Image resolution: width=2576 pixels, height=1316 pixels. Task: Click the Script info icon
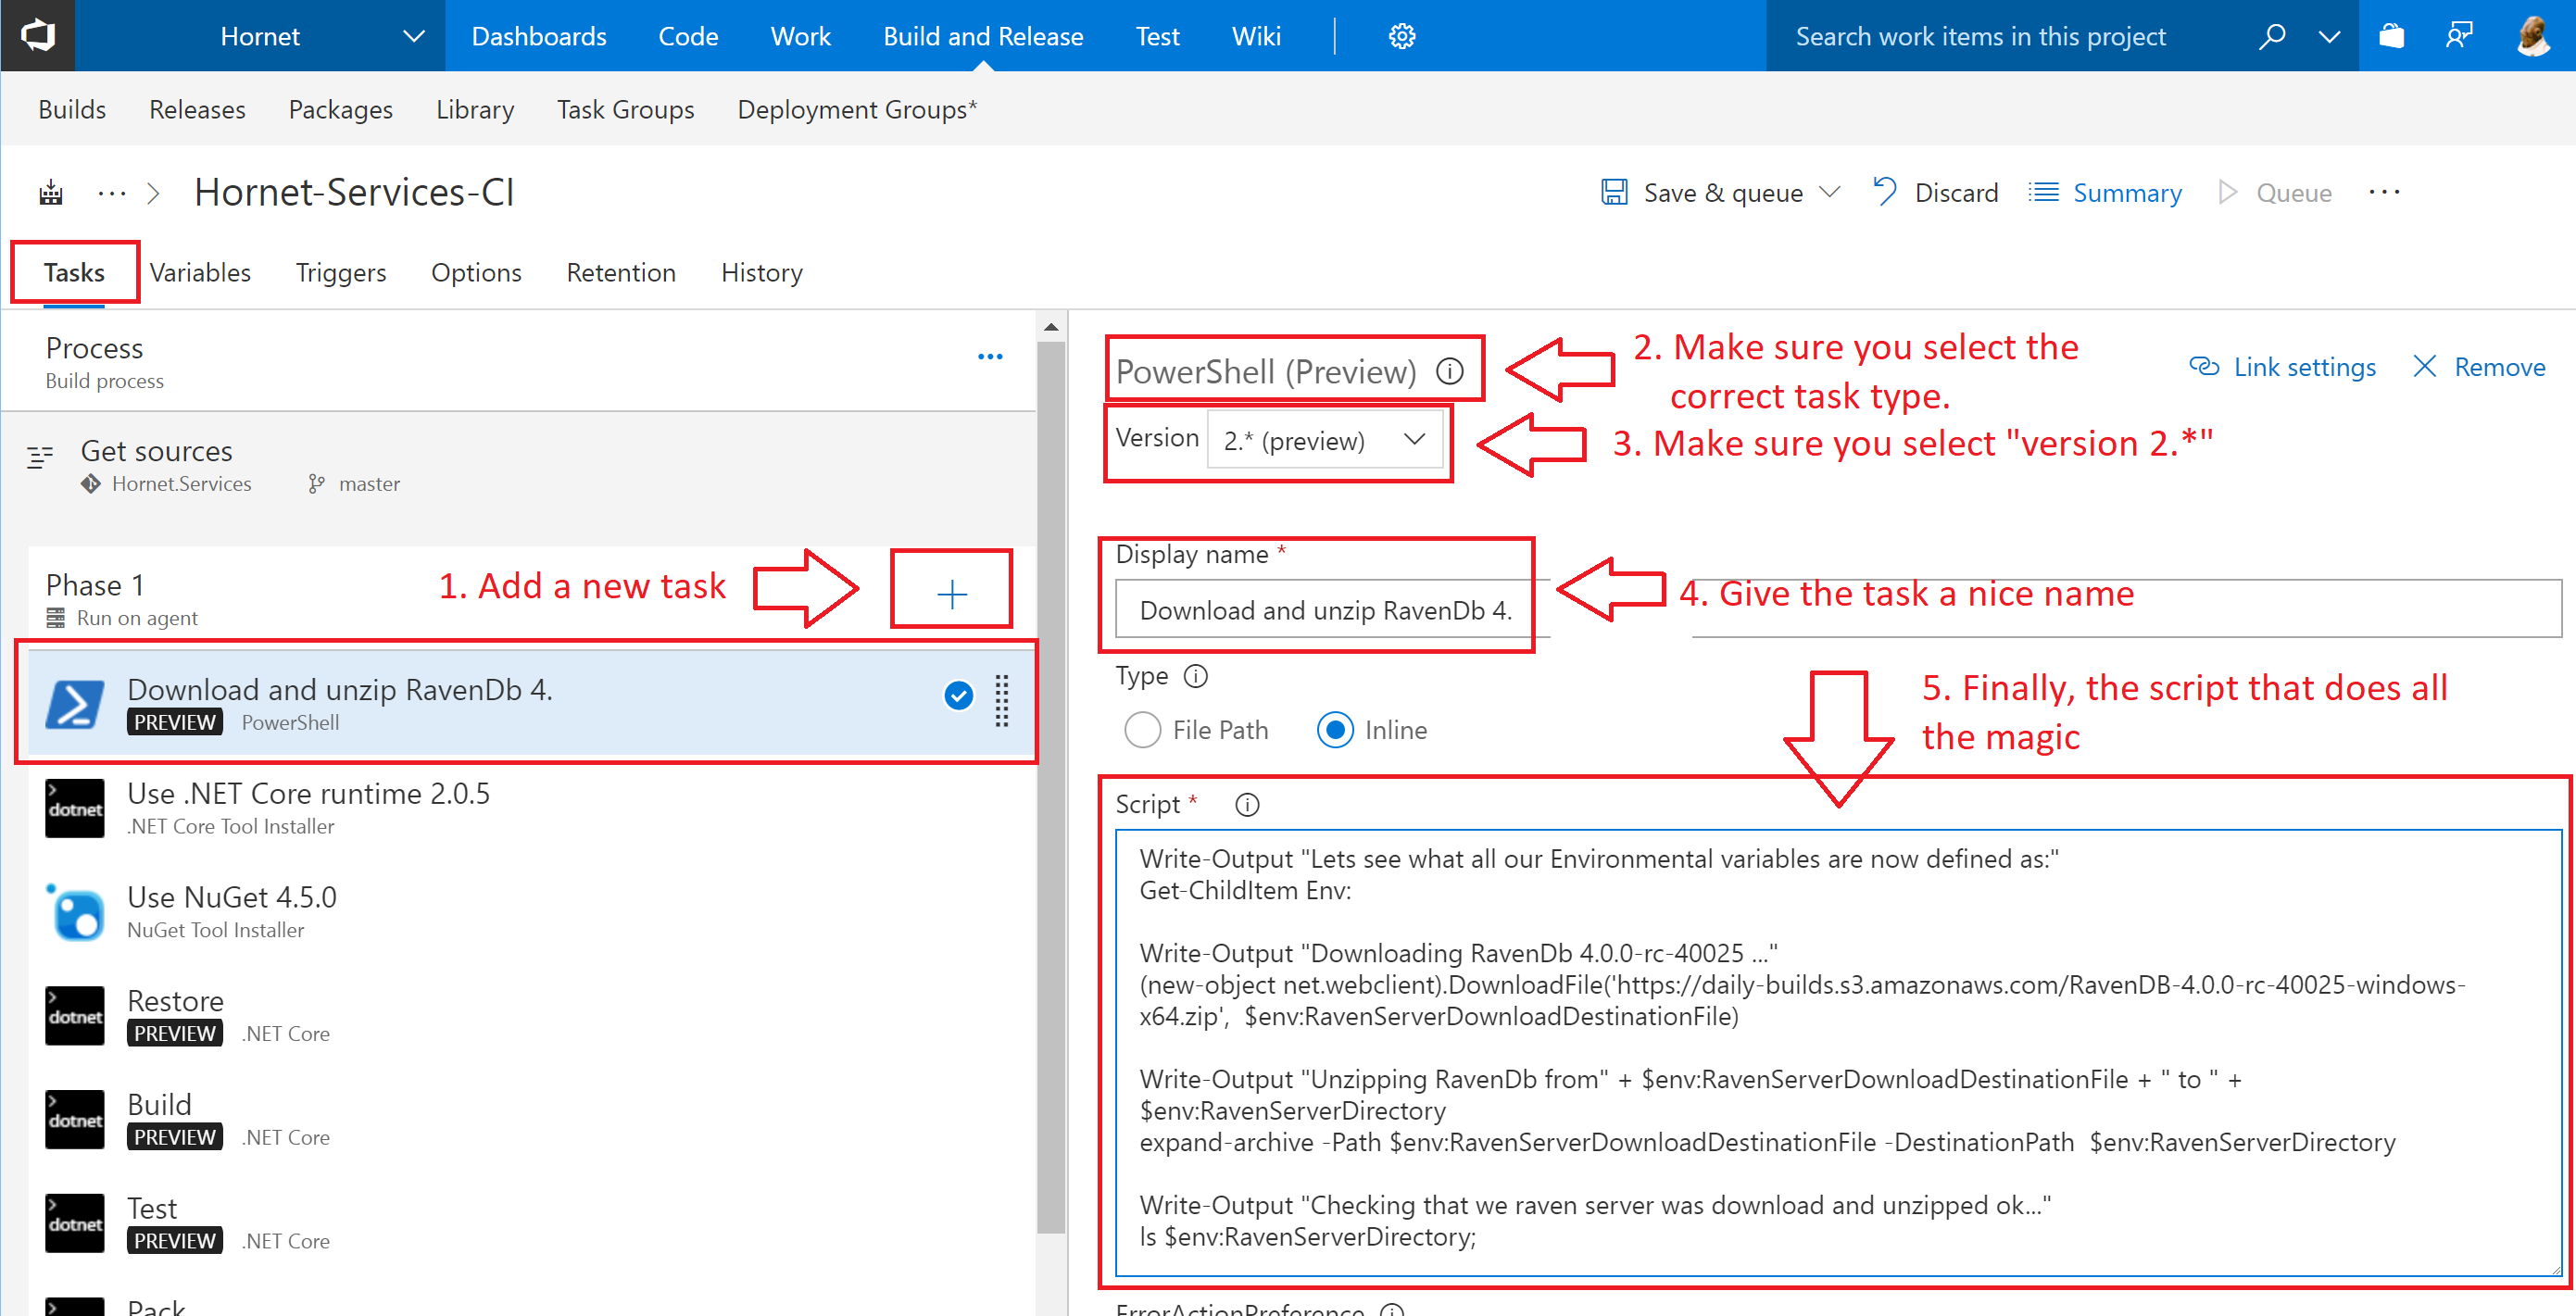(x=1247, y=805)
